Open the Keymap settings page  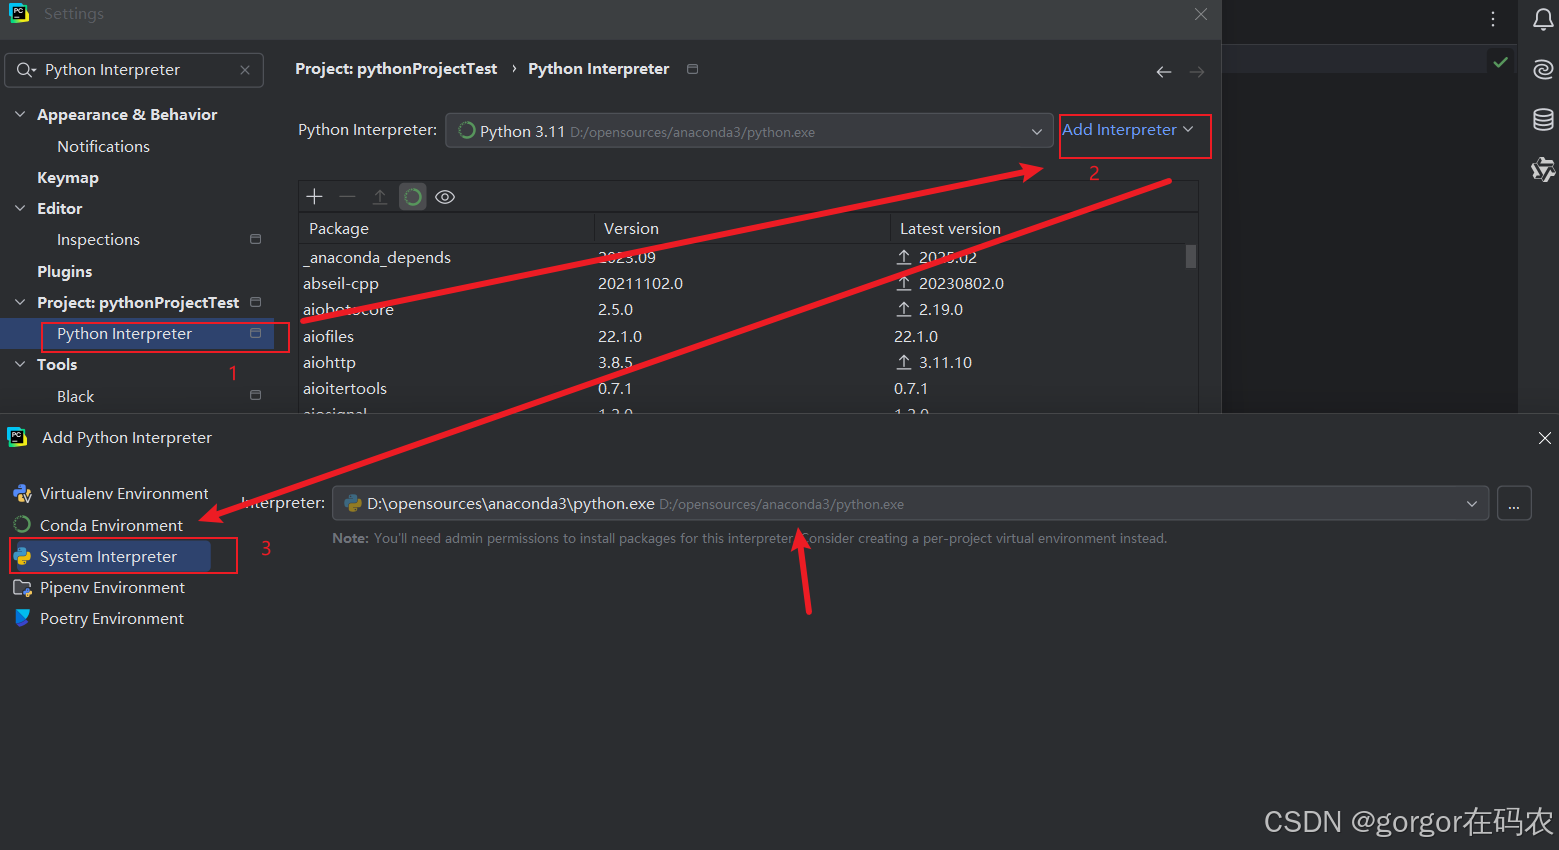[x=68, y=177]
